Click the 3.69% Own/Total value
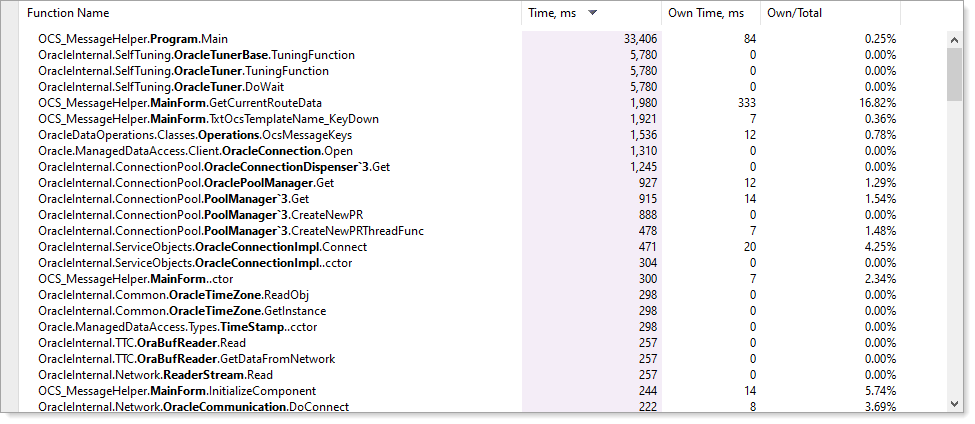 coord(880,407)
